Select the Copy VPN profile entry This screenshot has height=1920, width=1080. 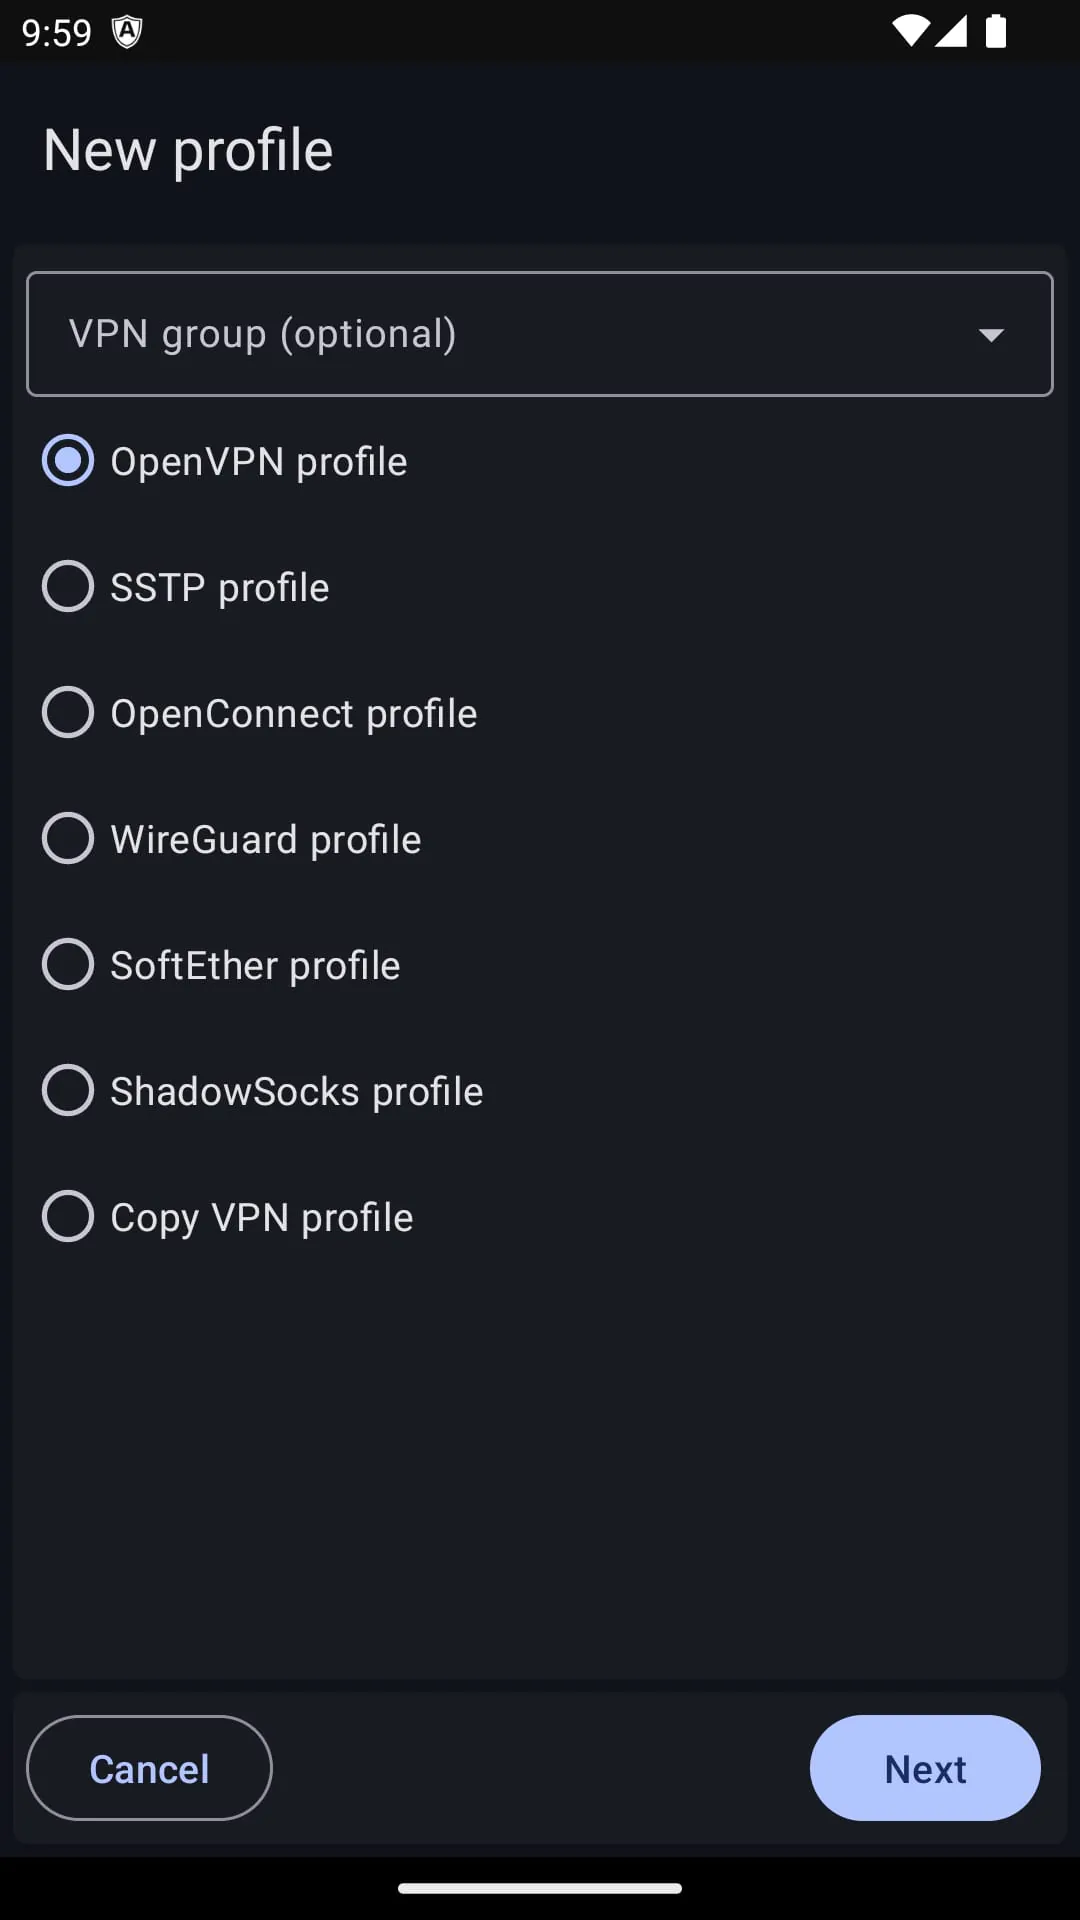[x=261, y=1216]
